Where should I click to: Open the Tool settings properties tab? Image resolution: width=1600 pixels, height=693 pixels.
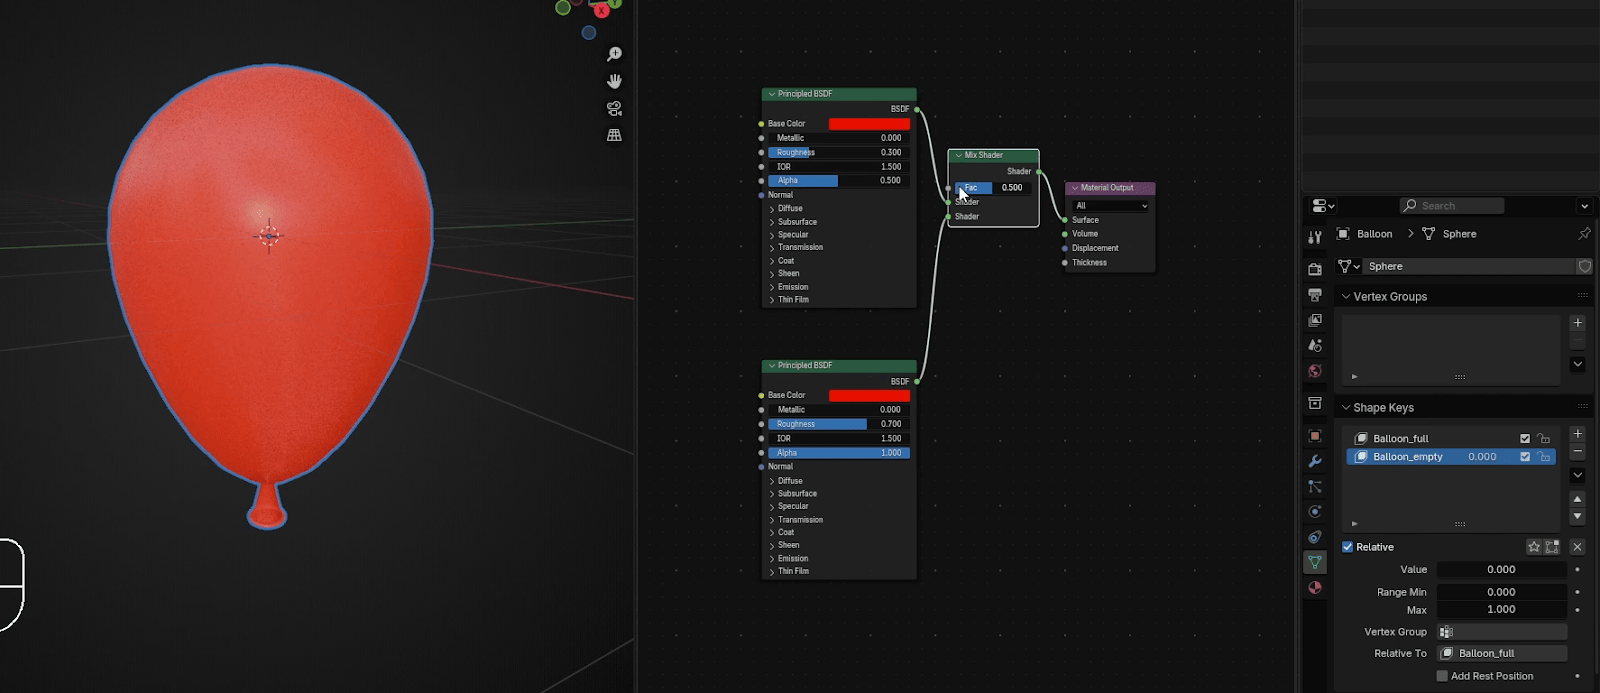click(x=1315, y=237)
